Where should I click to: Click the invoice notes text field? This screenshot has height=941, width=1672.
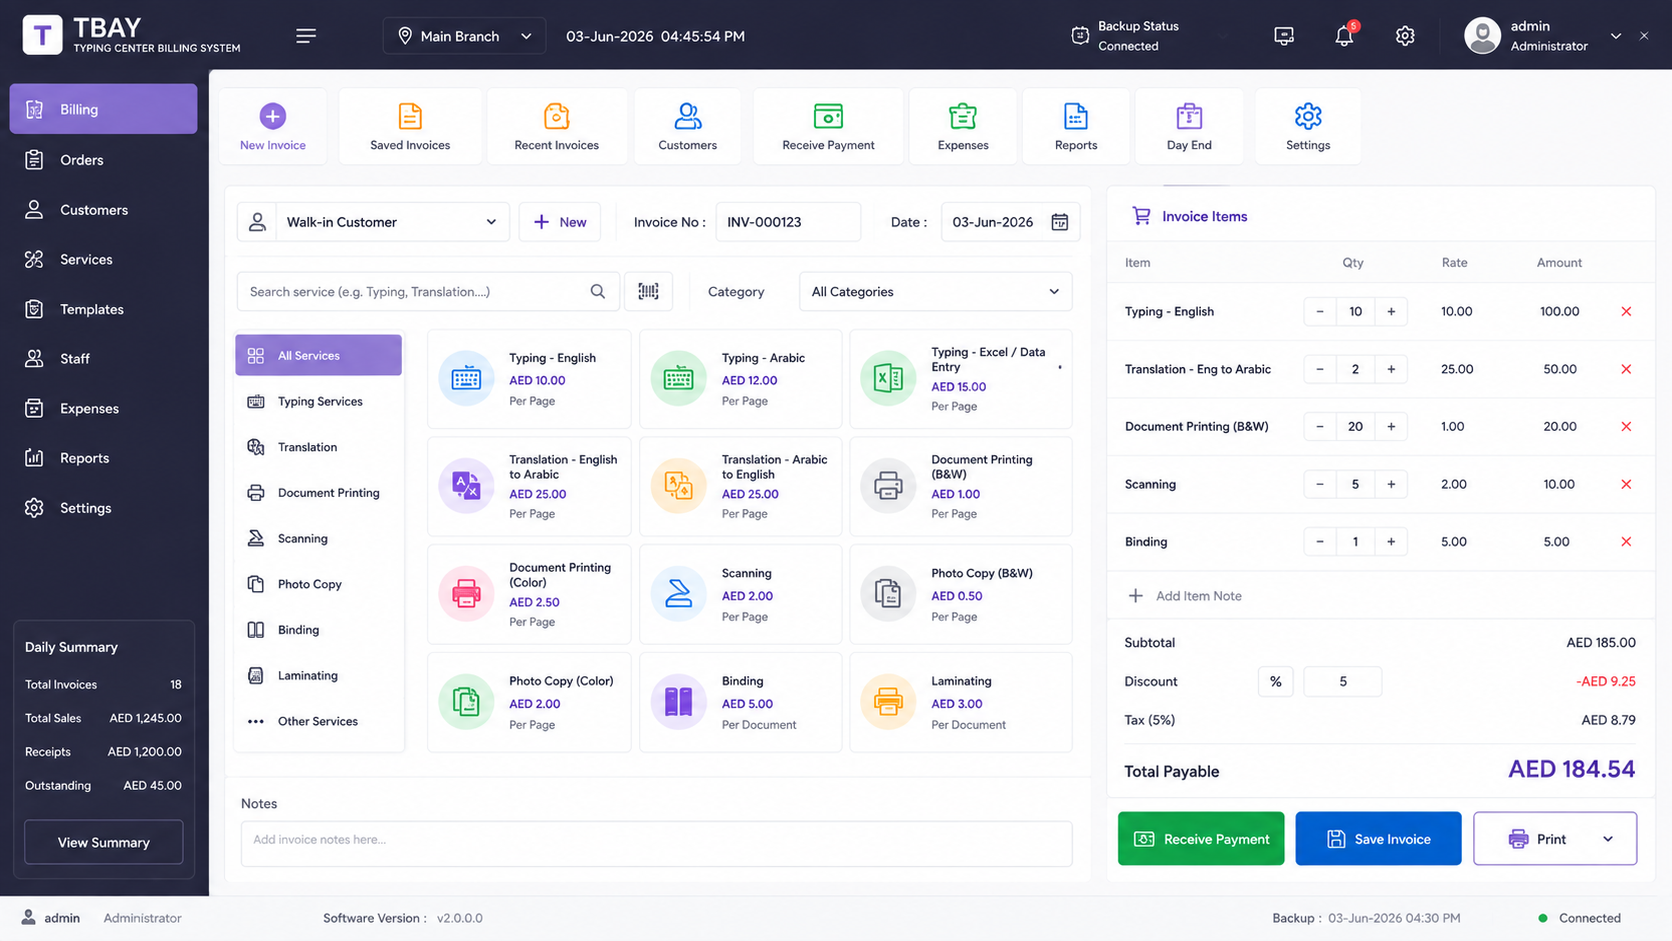656,843
